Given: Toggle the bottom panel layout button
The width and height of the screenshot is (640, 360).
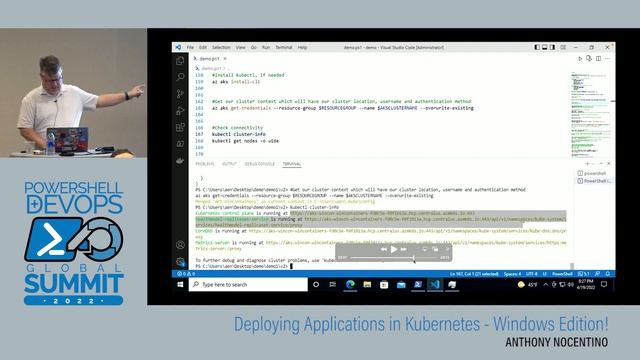Looking at the screenshot, I should click(544, 47).
